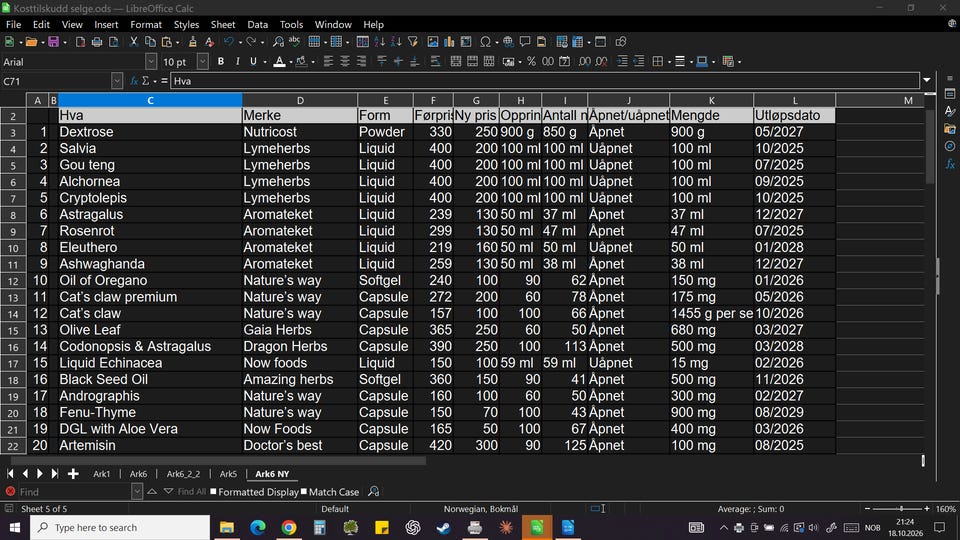
Task: Click the Find Previous up arrow button
Action: (152, 492)
